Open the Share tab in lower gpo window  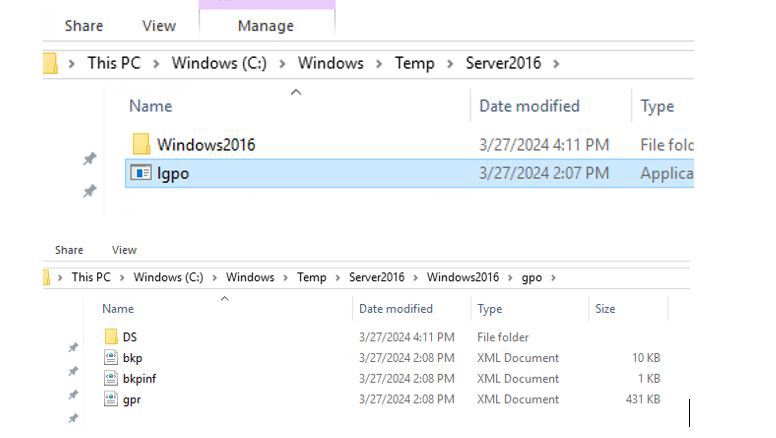point(69,250)
